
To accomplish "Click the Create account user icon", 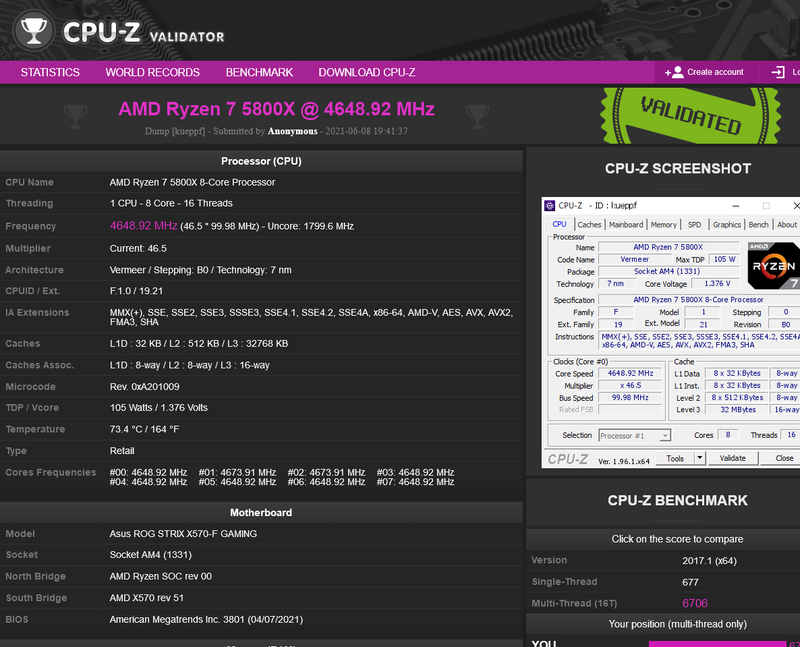I will 674,72.
